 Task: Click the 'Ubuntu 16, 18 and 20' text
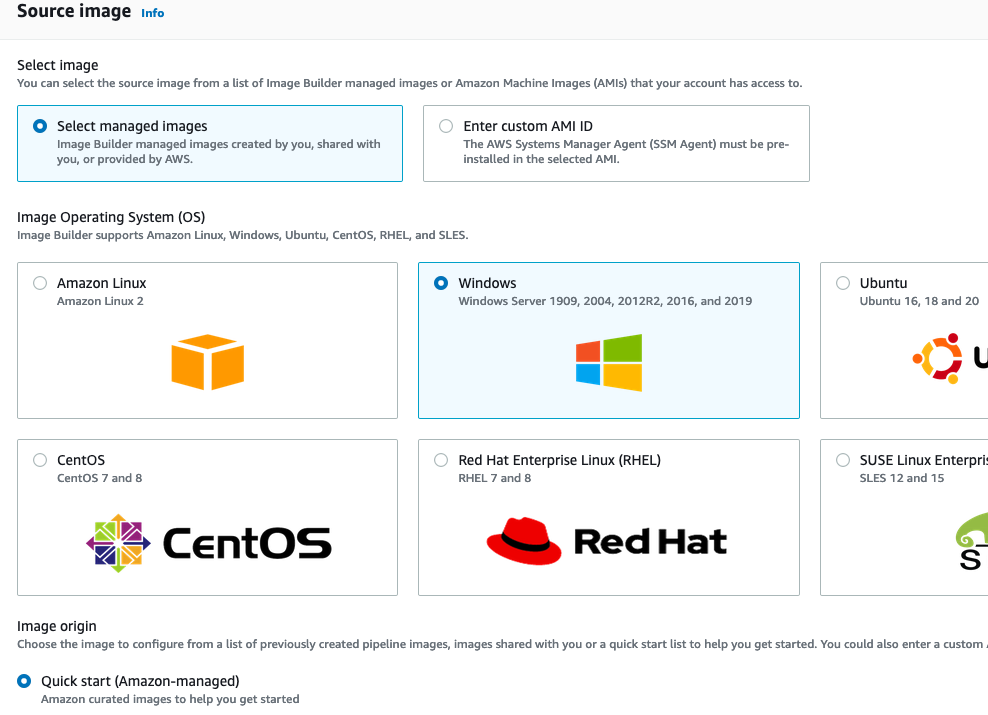click(x=919, y=301)
